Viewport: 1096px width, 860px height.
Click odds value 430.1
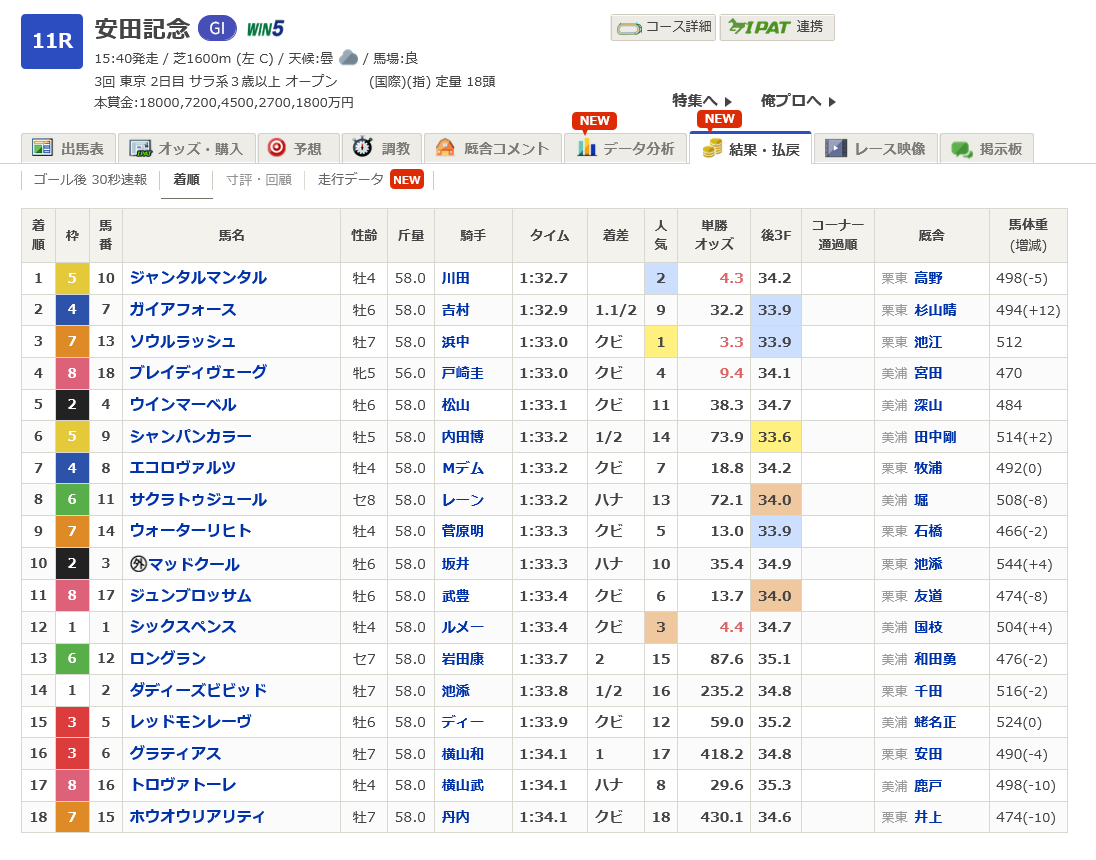pos(721,817)
